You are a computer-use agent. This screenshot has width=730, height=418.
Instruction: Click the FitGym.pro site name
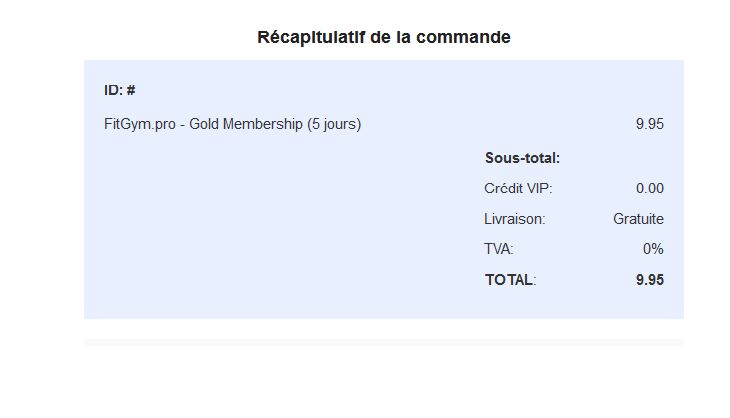(140, 124)
